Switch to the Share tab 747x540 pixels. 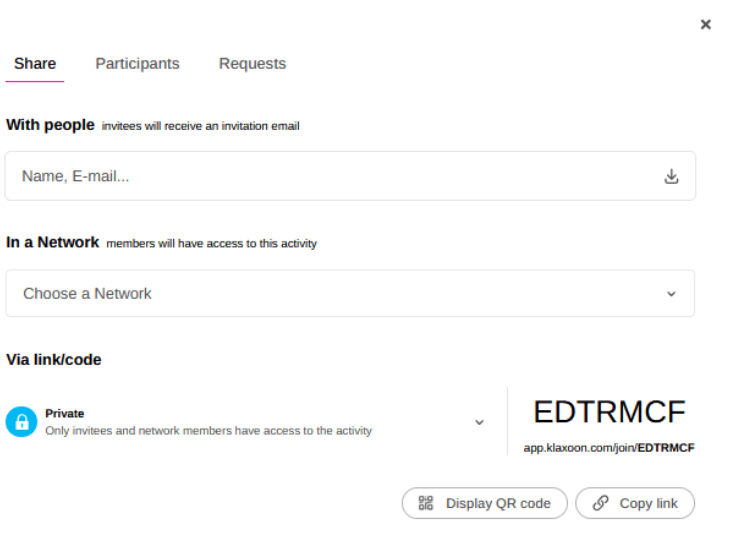click(x=35, y=64)
